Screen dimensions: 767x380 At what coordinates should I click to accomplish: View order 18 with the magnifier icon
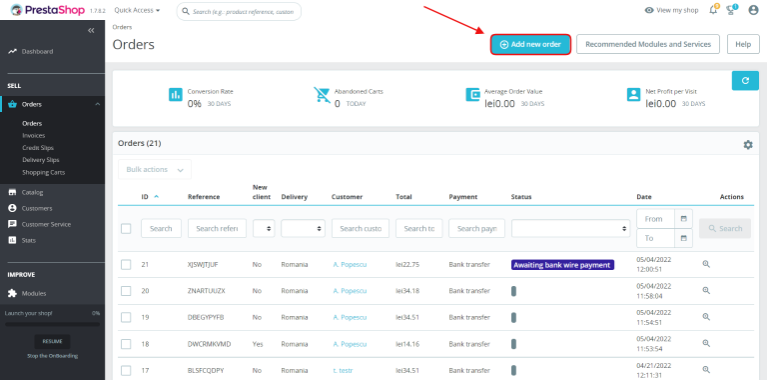(x=706, y=343)
